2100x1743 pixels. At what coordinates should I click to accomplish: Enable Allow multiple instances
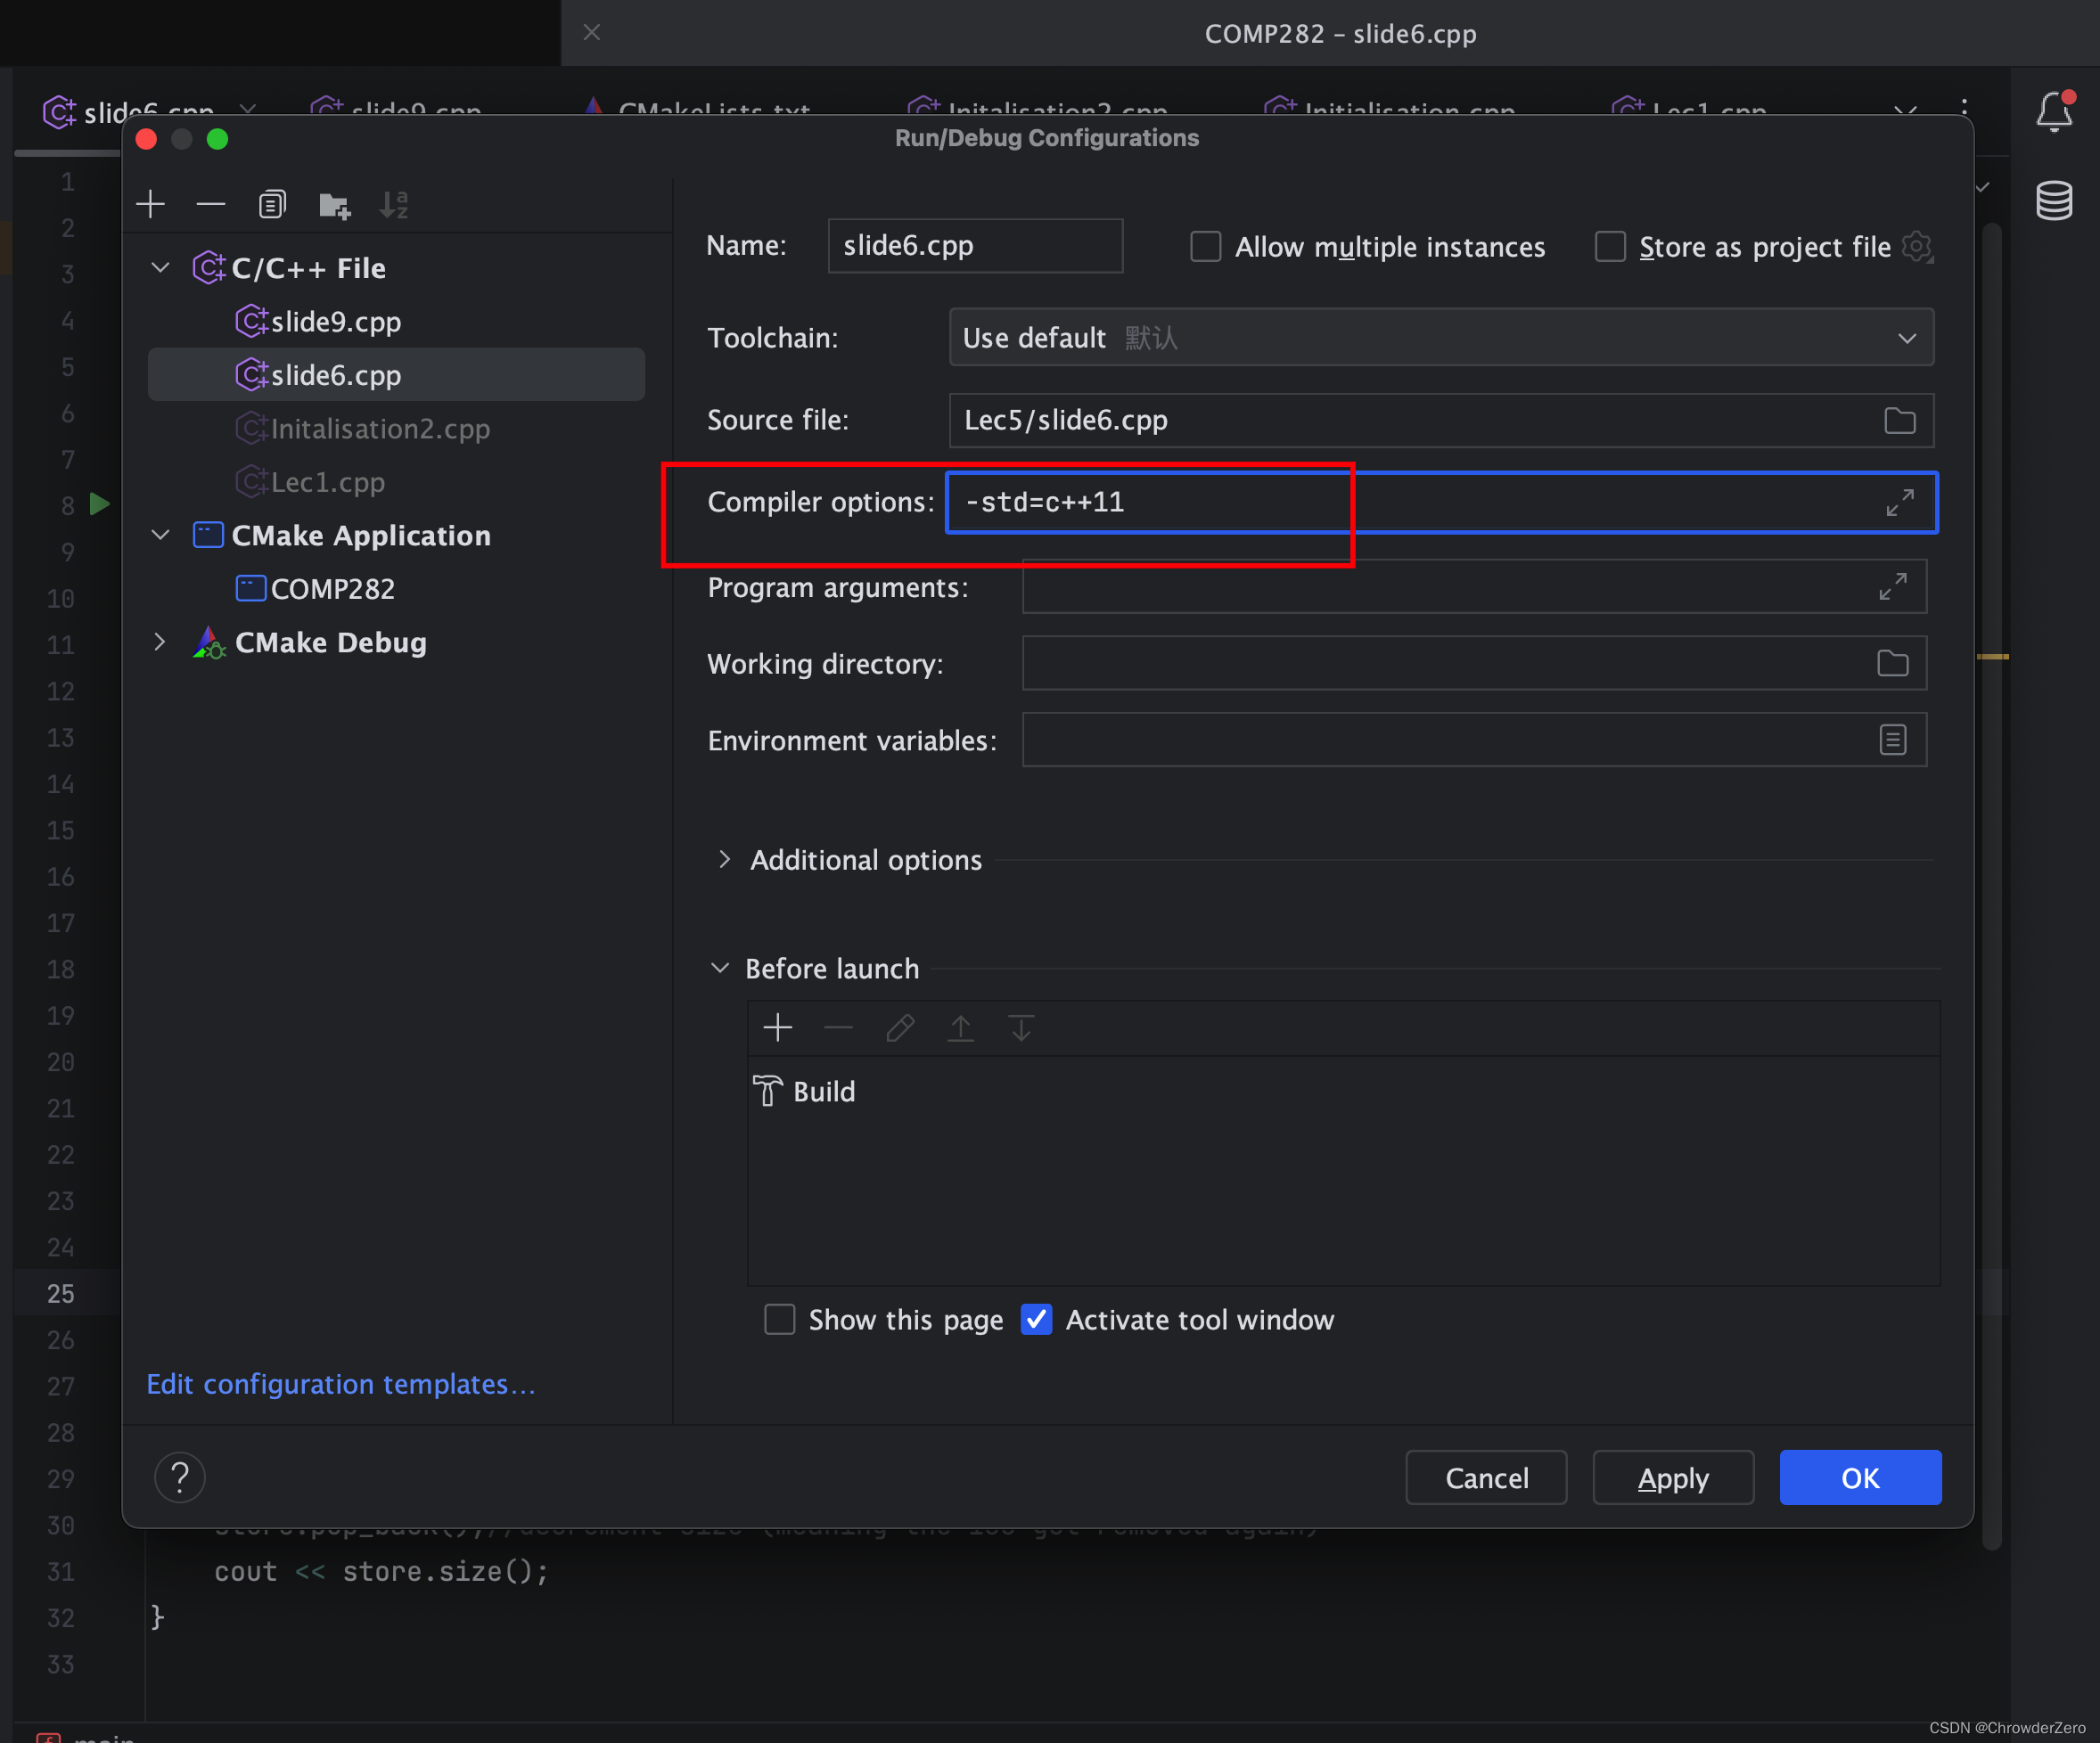(x=1205, y=246)
